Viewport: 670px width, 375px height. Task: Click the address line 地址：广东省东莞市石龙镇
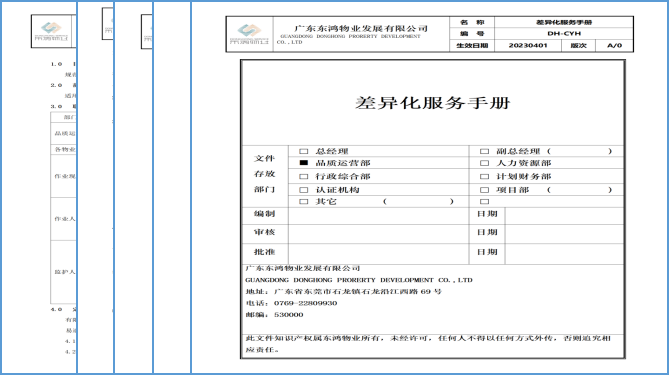tap(343, 292)
